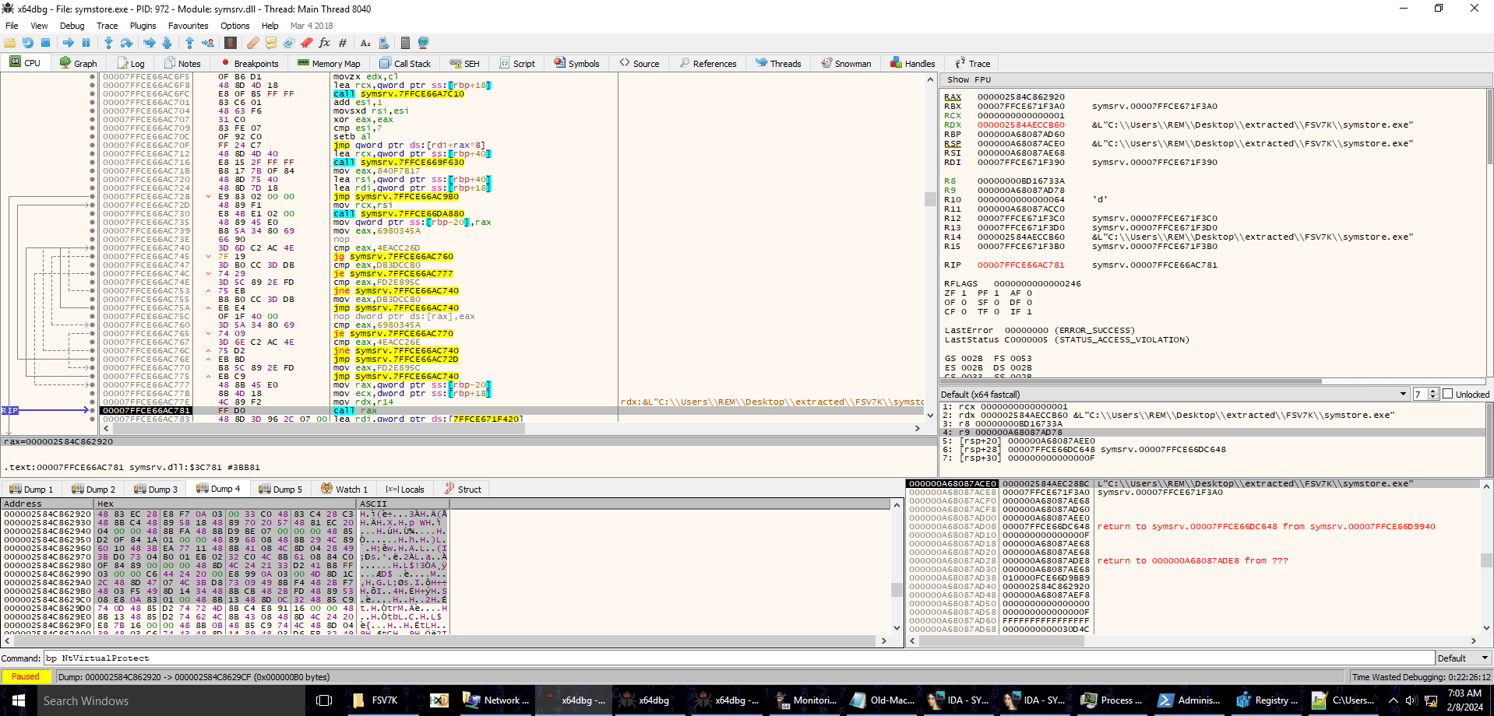Viewport: 1494px width, 716px height.
Task: Click the Pause execution toolbar icon
Action: (86, 43)
